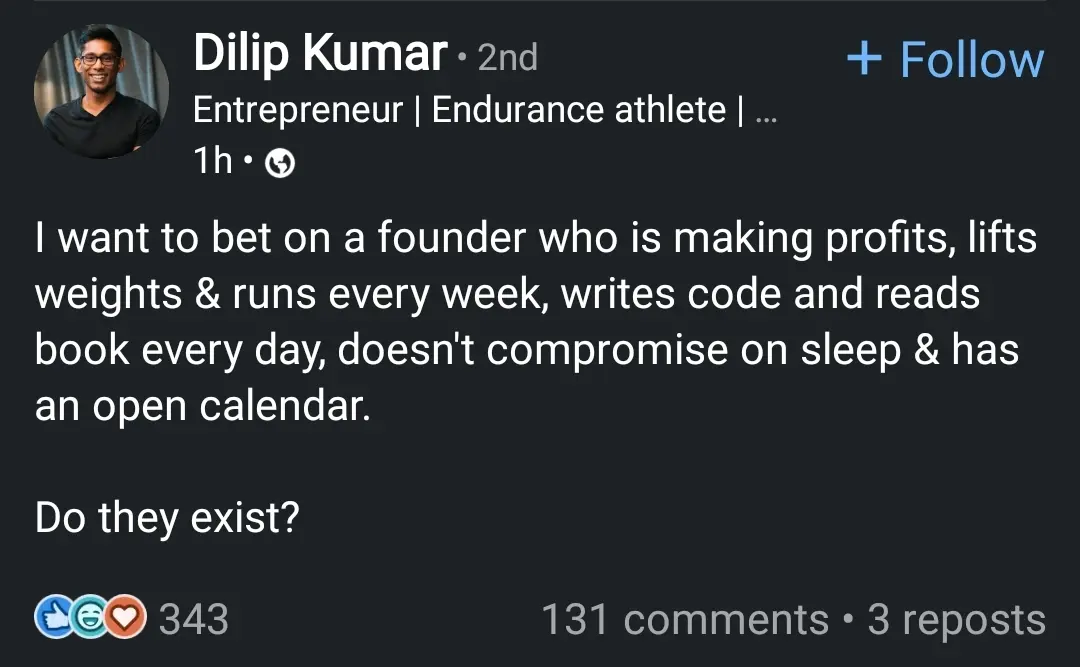Expand the truncated headline ellipsis
Screen dimensions: 1080x667
click(x=766, y=111)
